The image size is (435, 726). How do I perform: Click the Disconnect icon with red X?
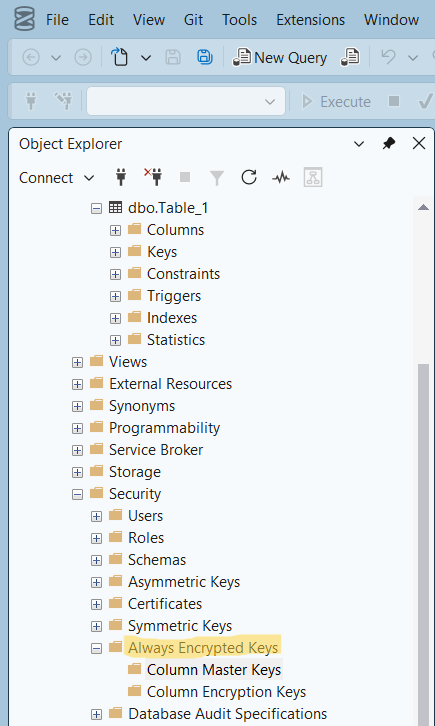point(153,177)
